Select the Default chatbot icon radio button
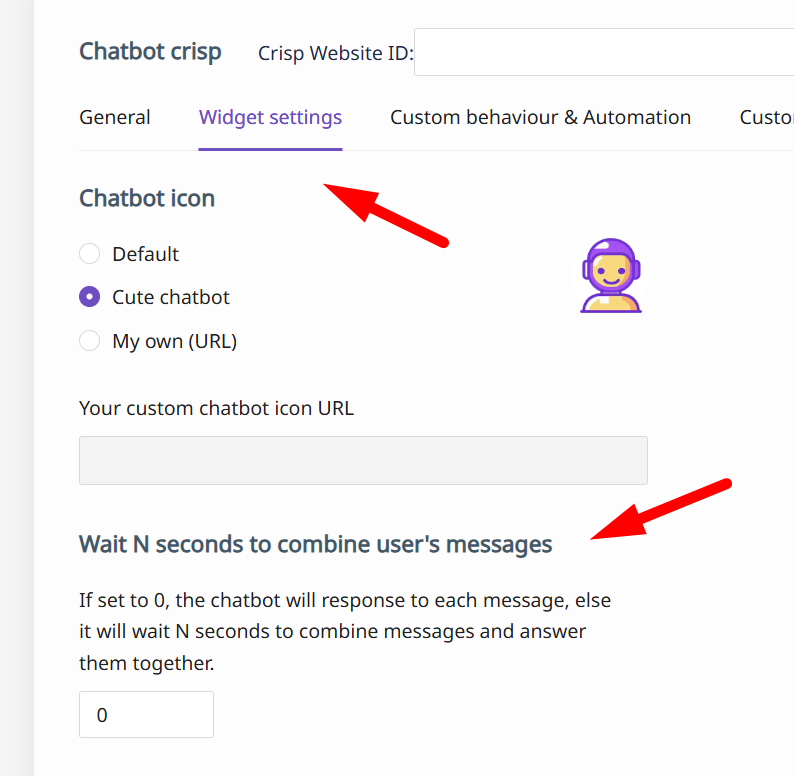The width and height of the screenshot is (794, 776). click(90, 254)
